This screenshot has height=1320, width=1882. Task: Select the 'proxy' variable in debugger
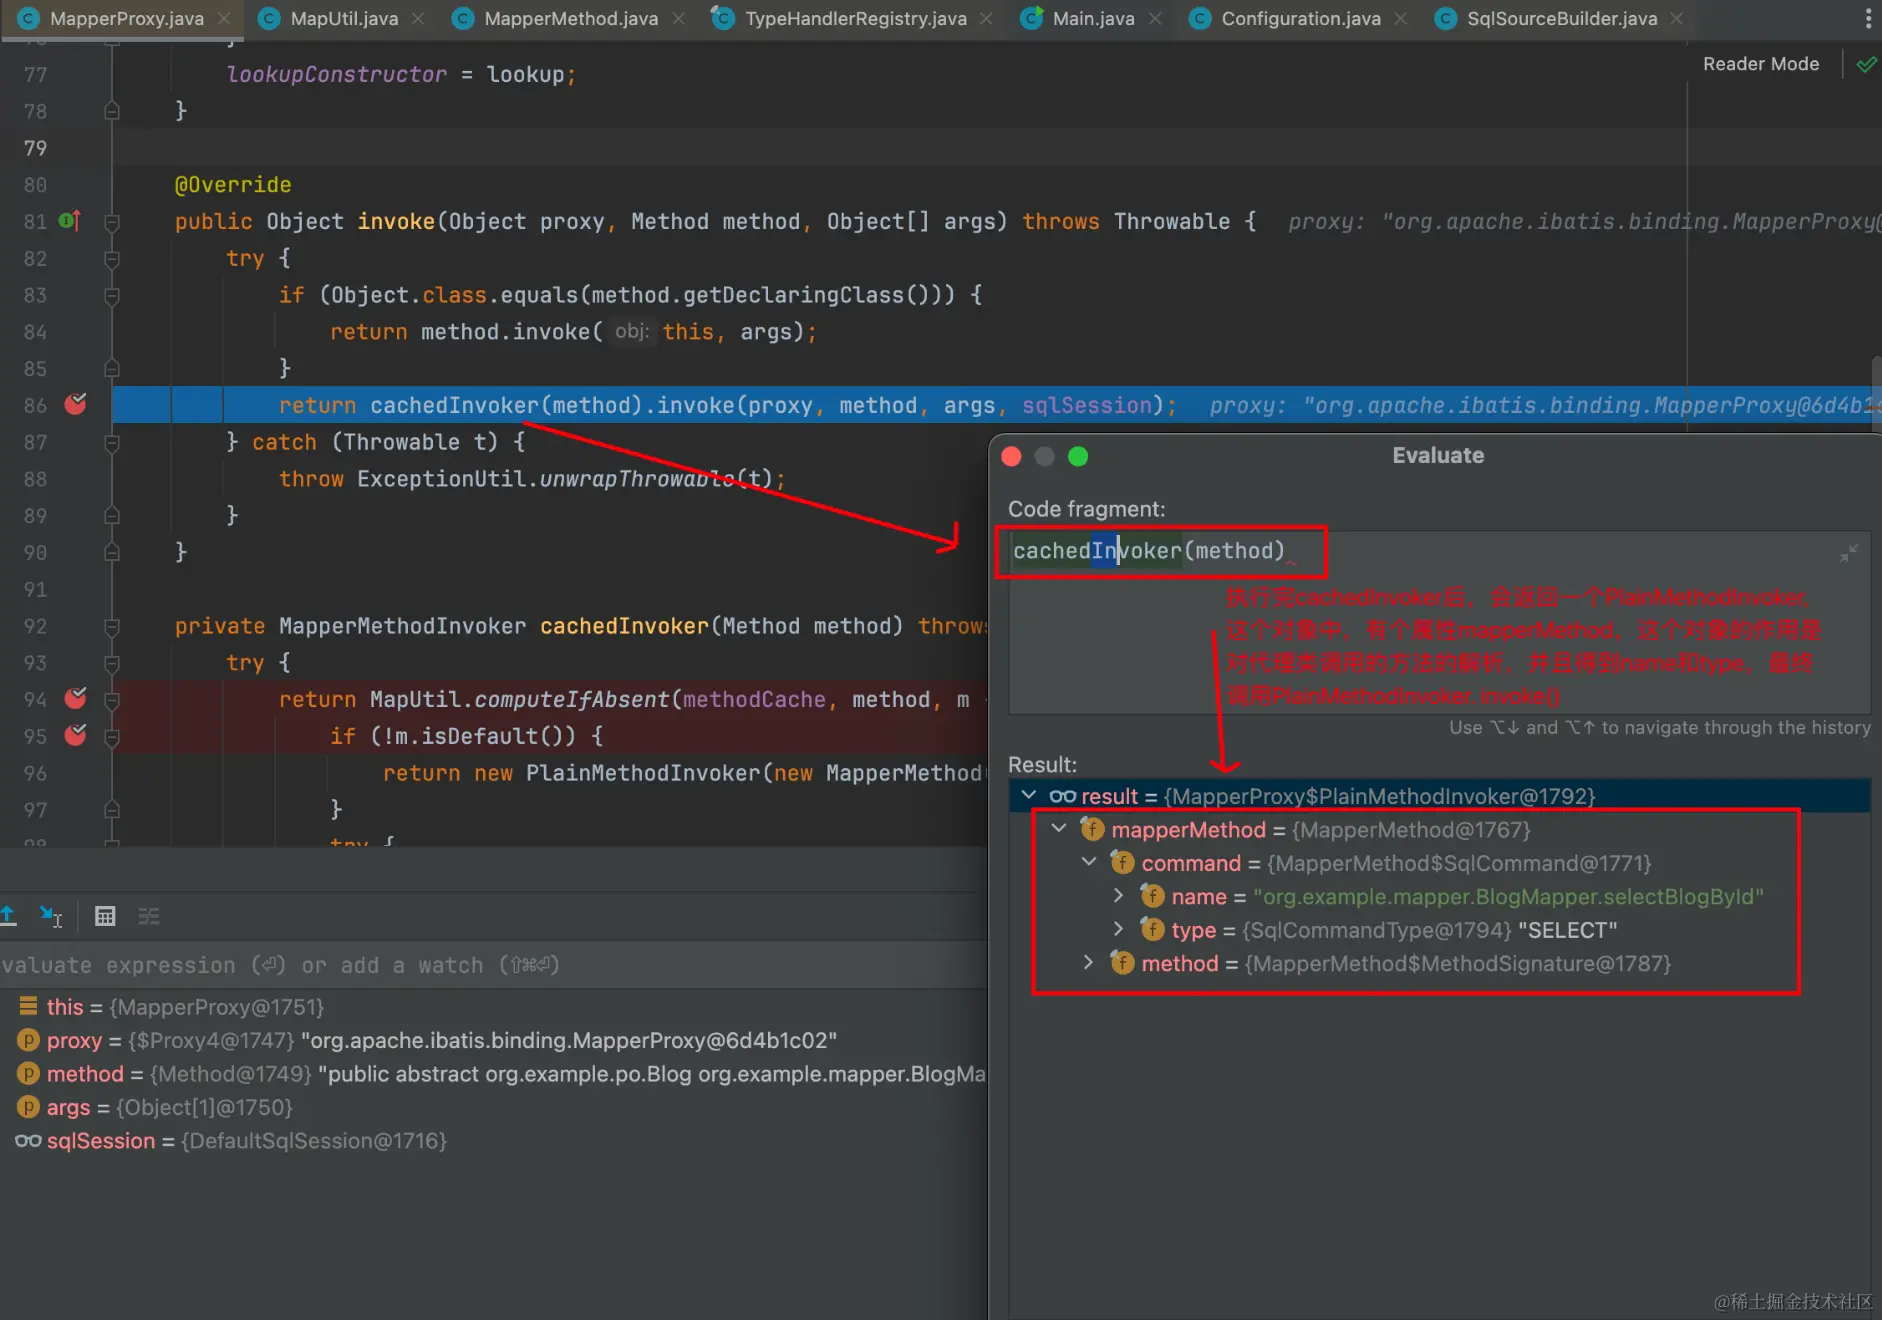point(494,1040)
